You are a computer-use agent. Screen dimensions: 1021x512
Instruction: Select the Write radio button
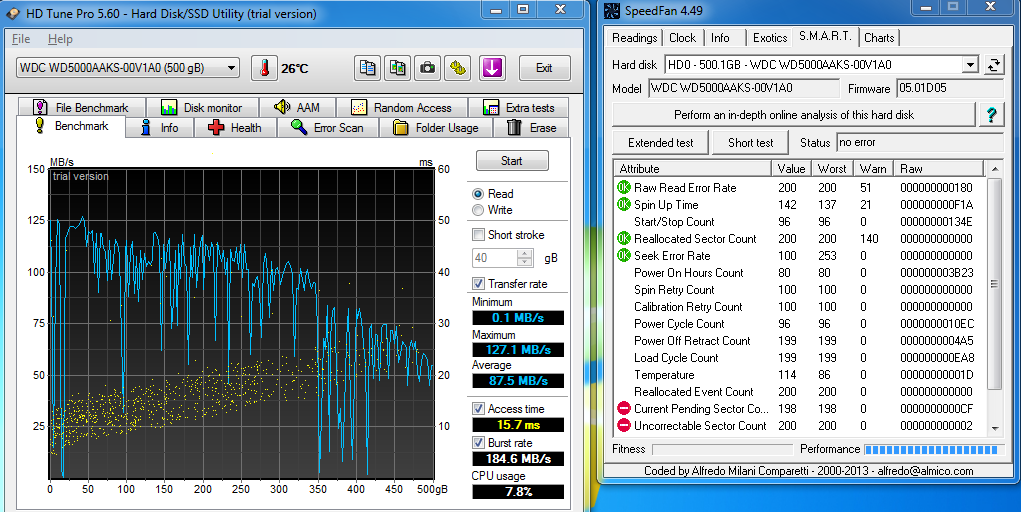pos(478,210)
